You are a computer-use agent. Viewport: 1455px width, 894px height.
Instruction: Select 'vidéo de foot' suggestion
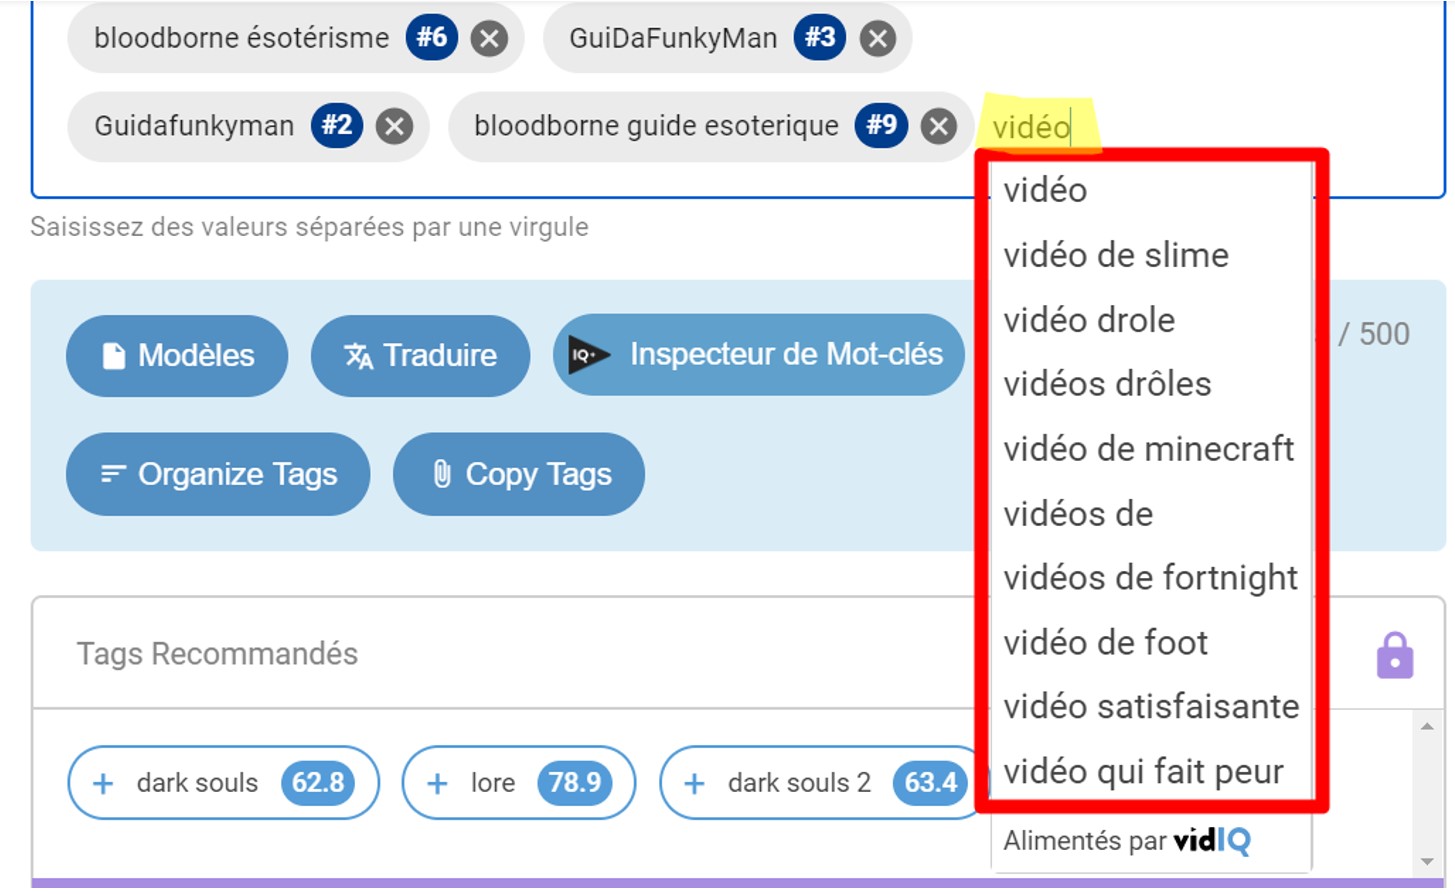(x=1150, y=643)
